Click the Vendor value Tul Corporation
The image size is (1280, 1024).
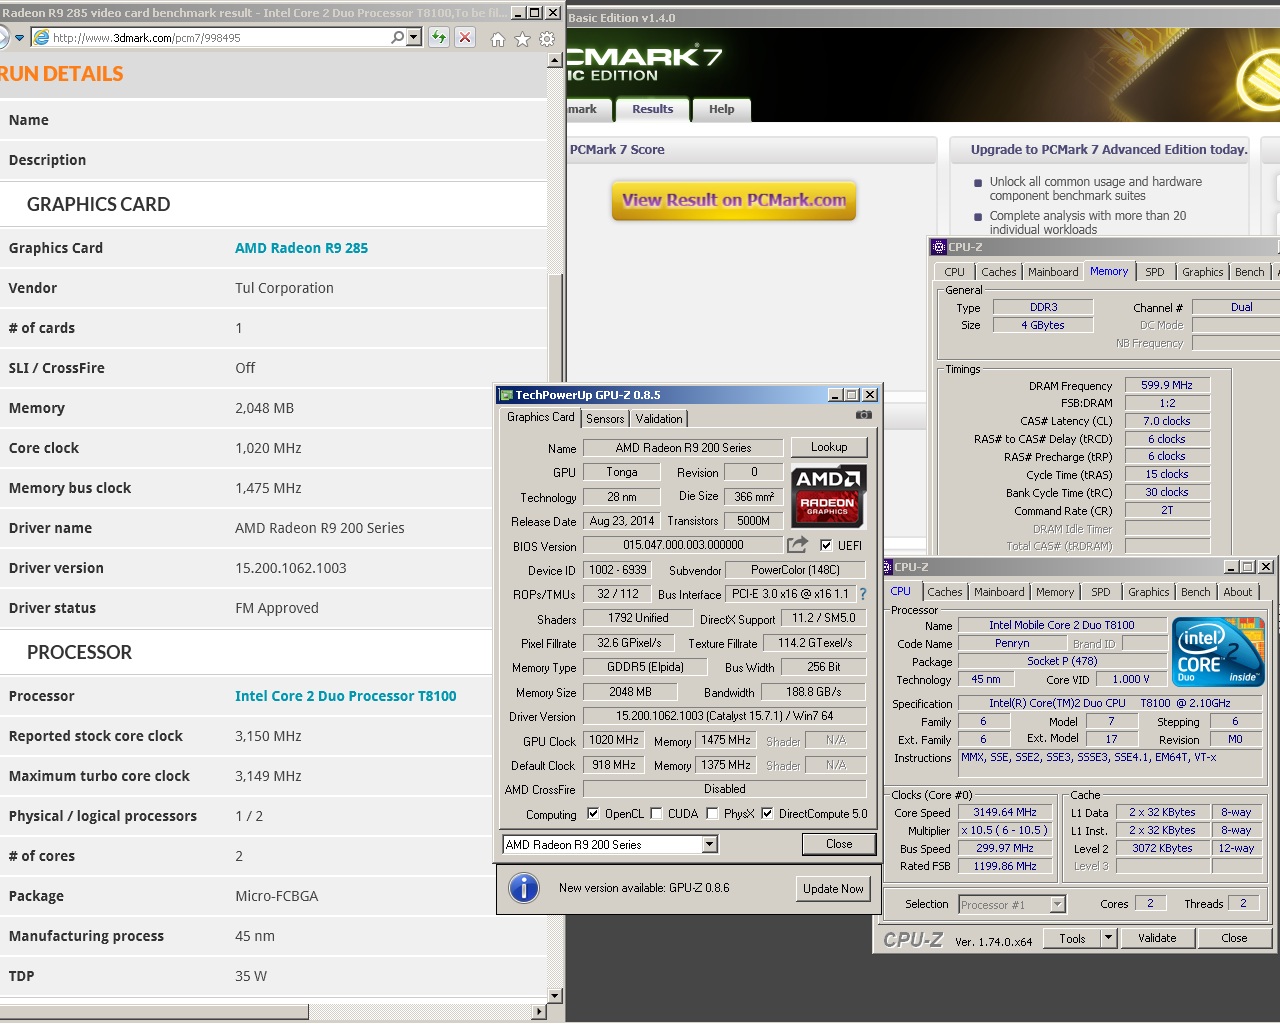pyautogui.click(x=284, y=288)
